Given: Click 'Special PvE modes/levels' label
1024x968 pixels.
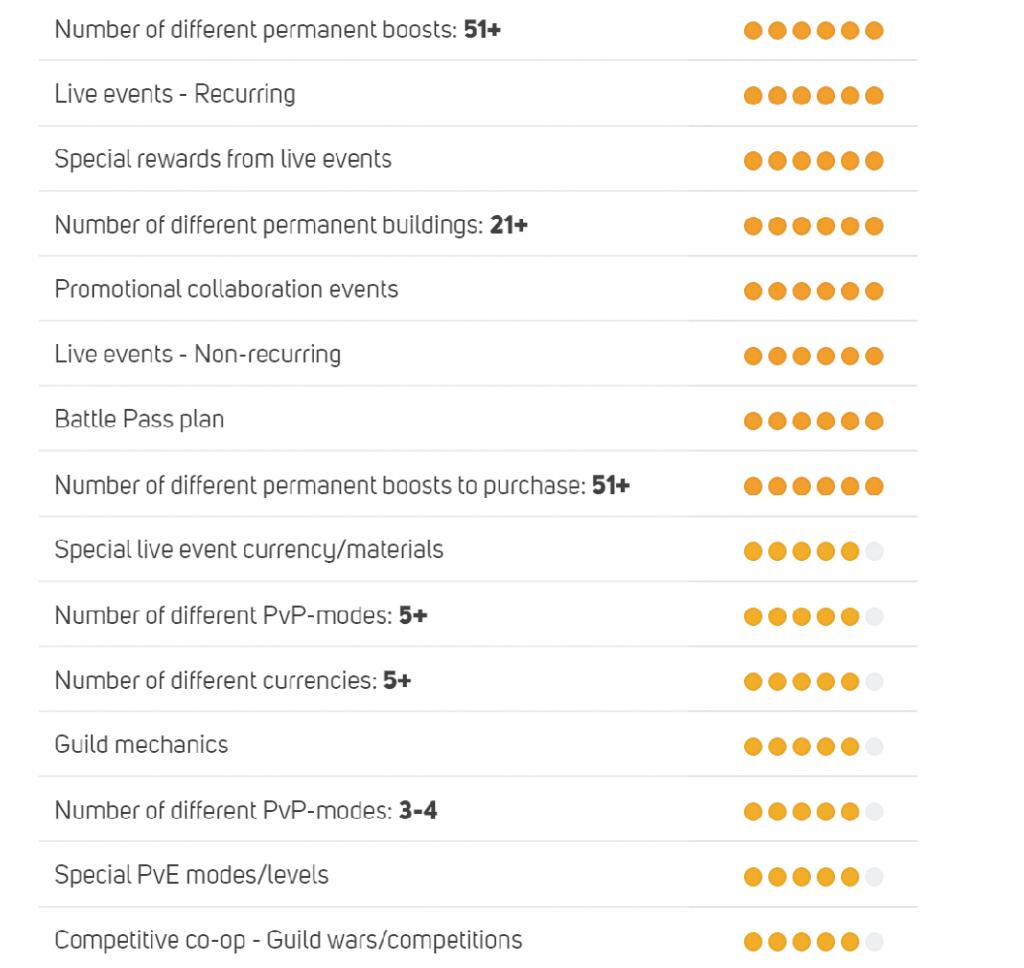Looking at the screenshot, I should click(x=191, y=874).
